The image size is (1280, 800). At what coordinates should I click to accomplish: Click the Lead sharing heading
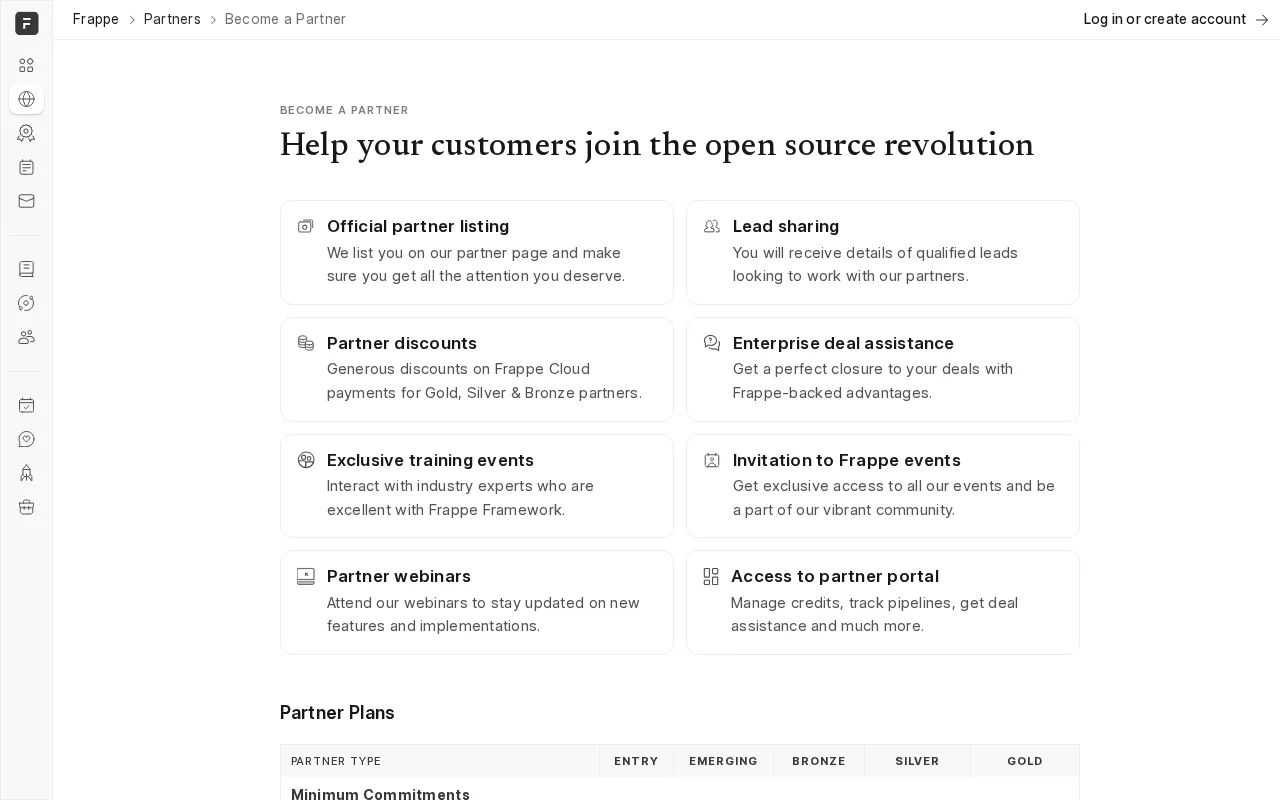pos(786,226)
